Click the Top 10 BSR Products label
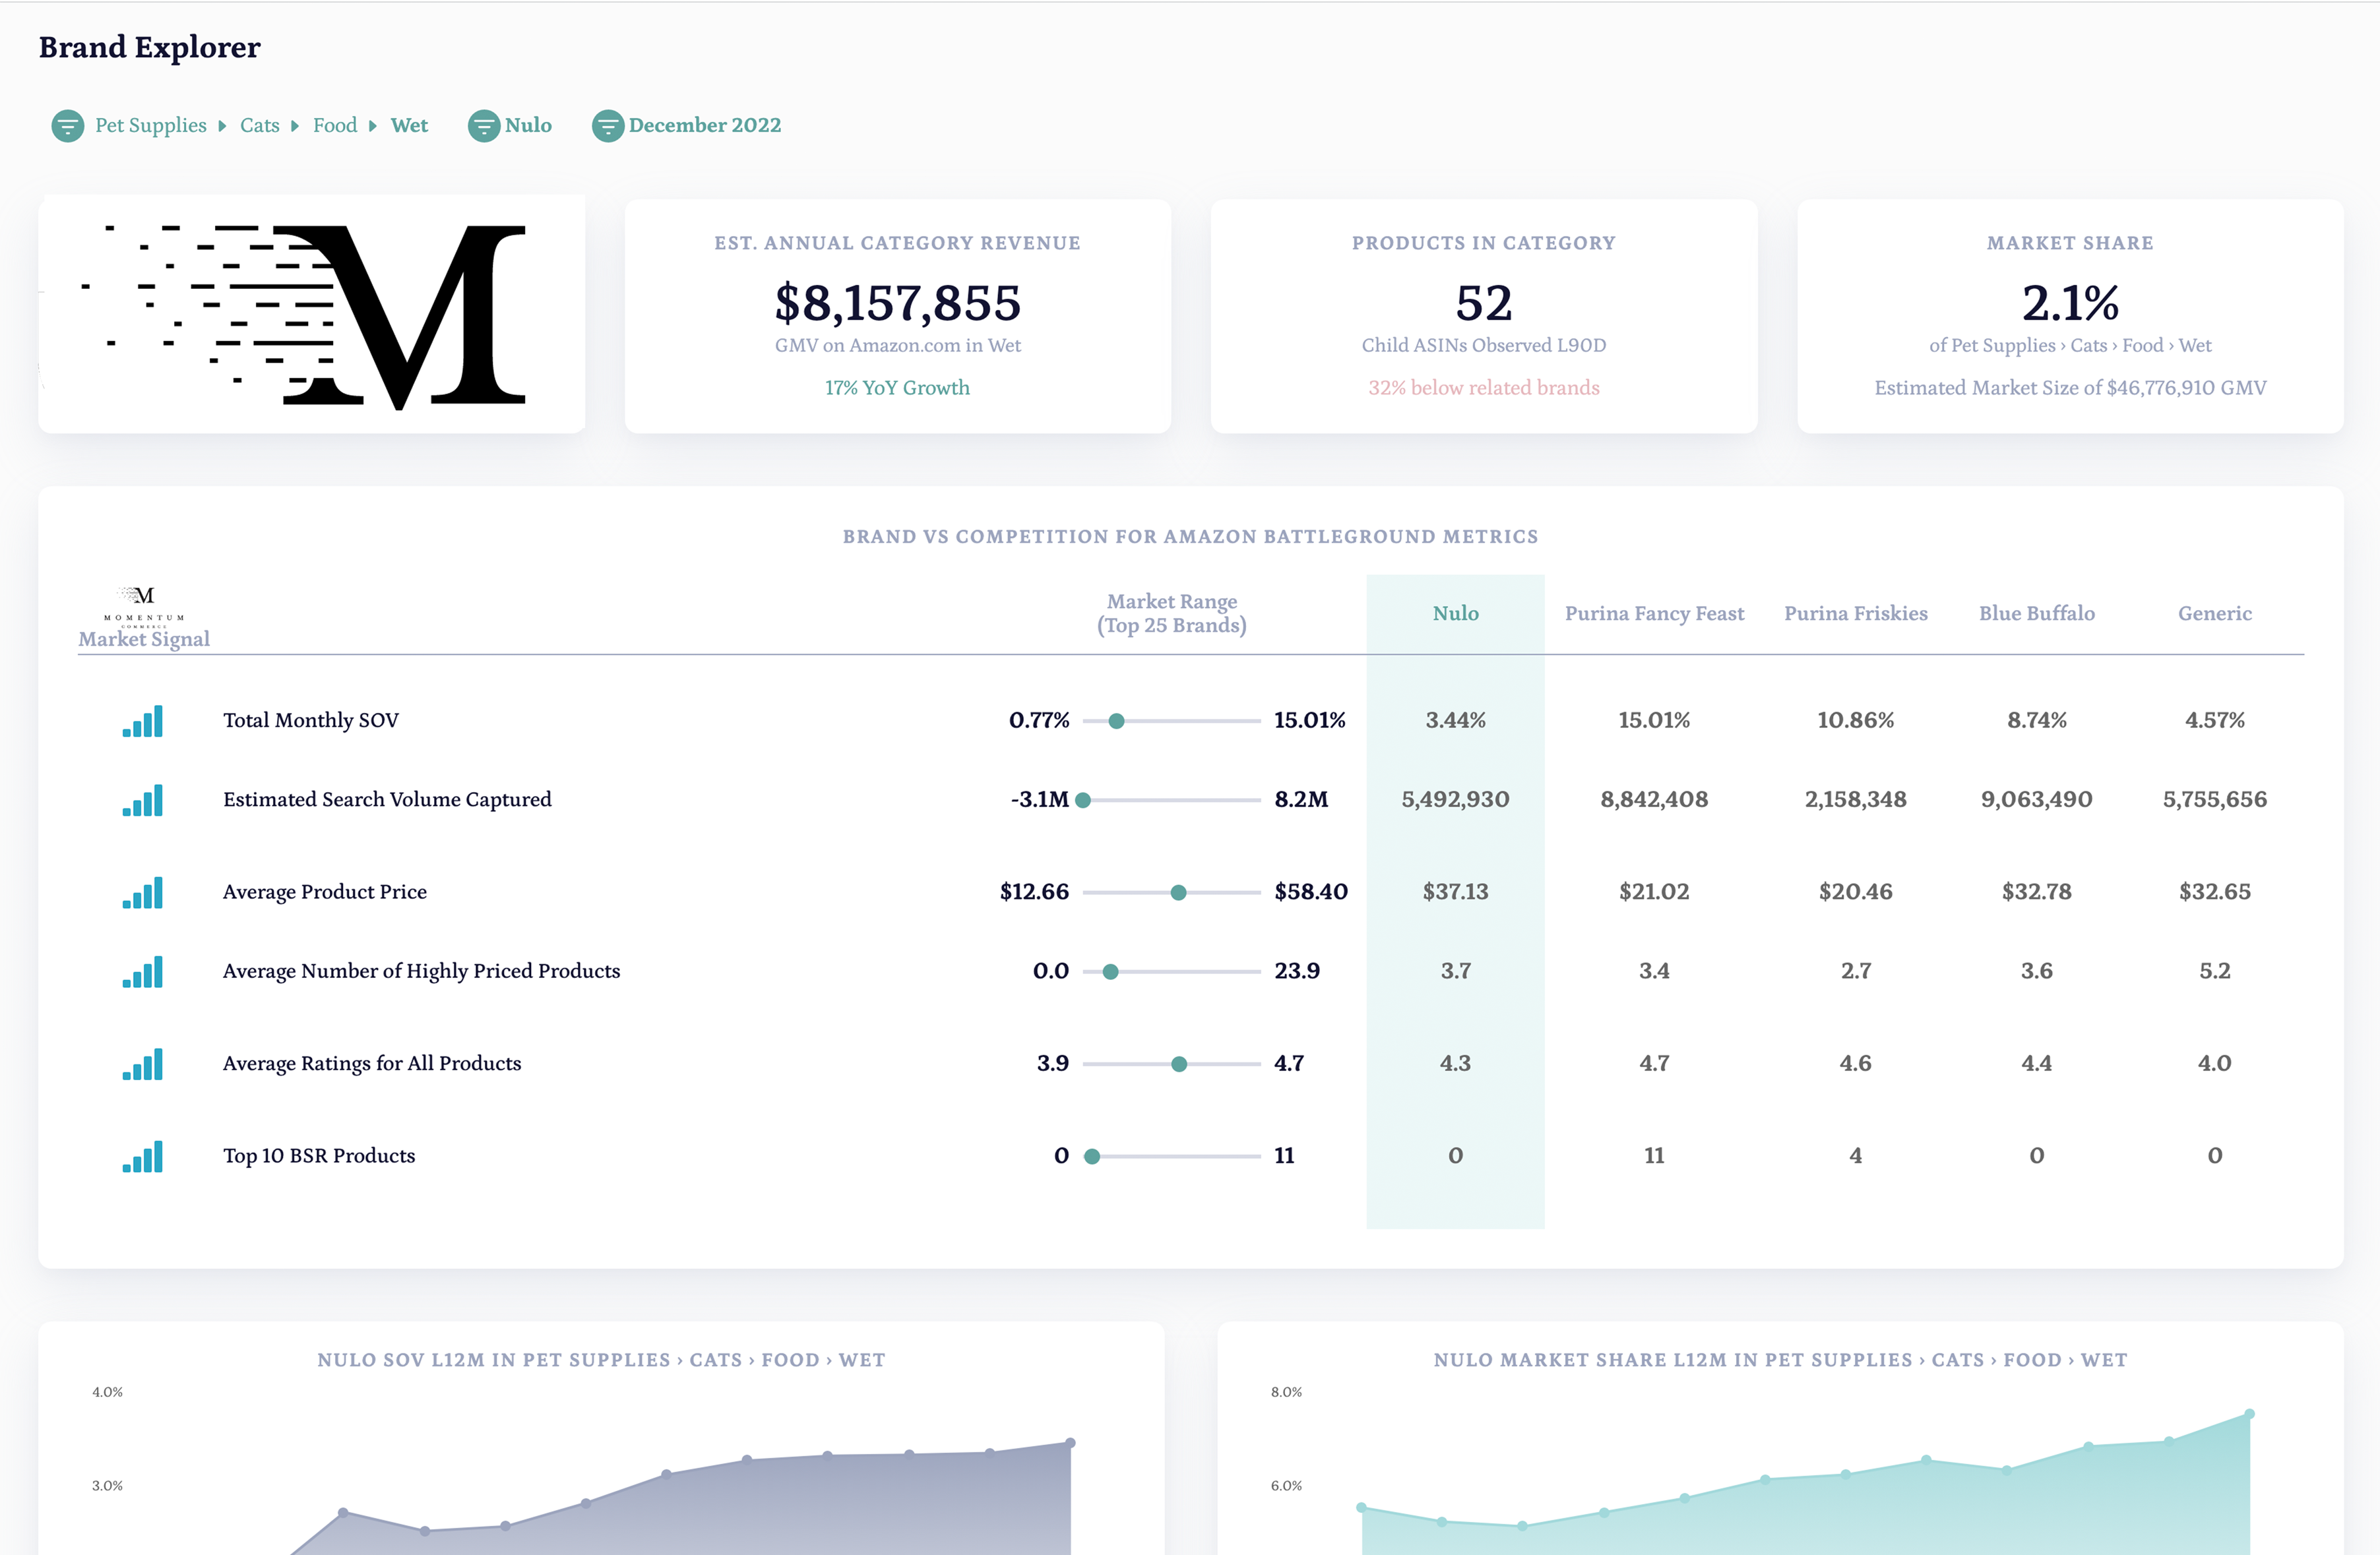This screenshot has width=2380, height=1555. pyautogui.click(x=319, y=1155)
